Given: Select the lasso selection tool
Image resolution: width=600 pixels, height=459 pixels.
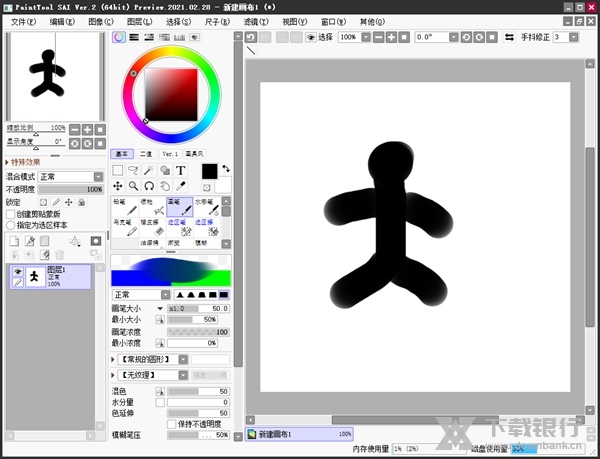Looking at the screenshot, I should (x=134, y=171).
